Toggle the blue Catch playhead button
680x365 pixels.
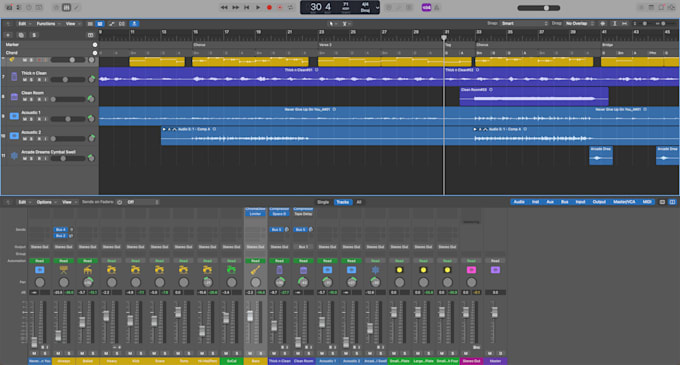(x=134, y=23)
